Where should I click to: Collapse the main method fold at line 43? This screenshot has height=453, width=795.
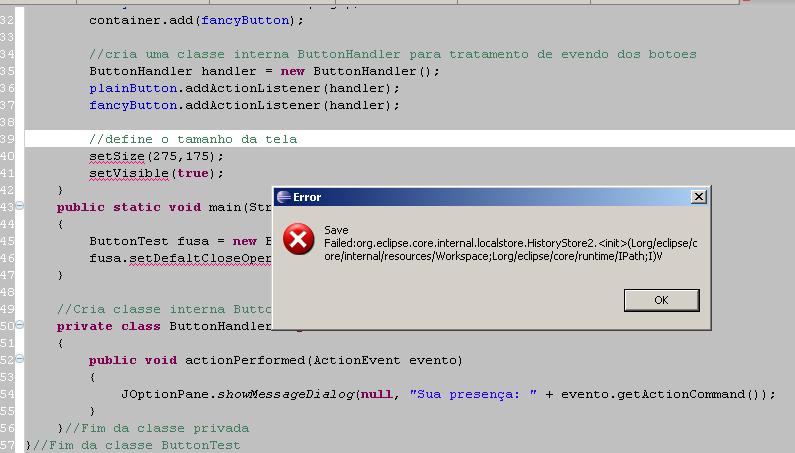tap(19, 205)
